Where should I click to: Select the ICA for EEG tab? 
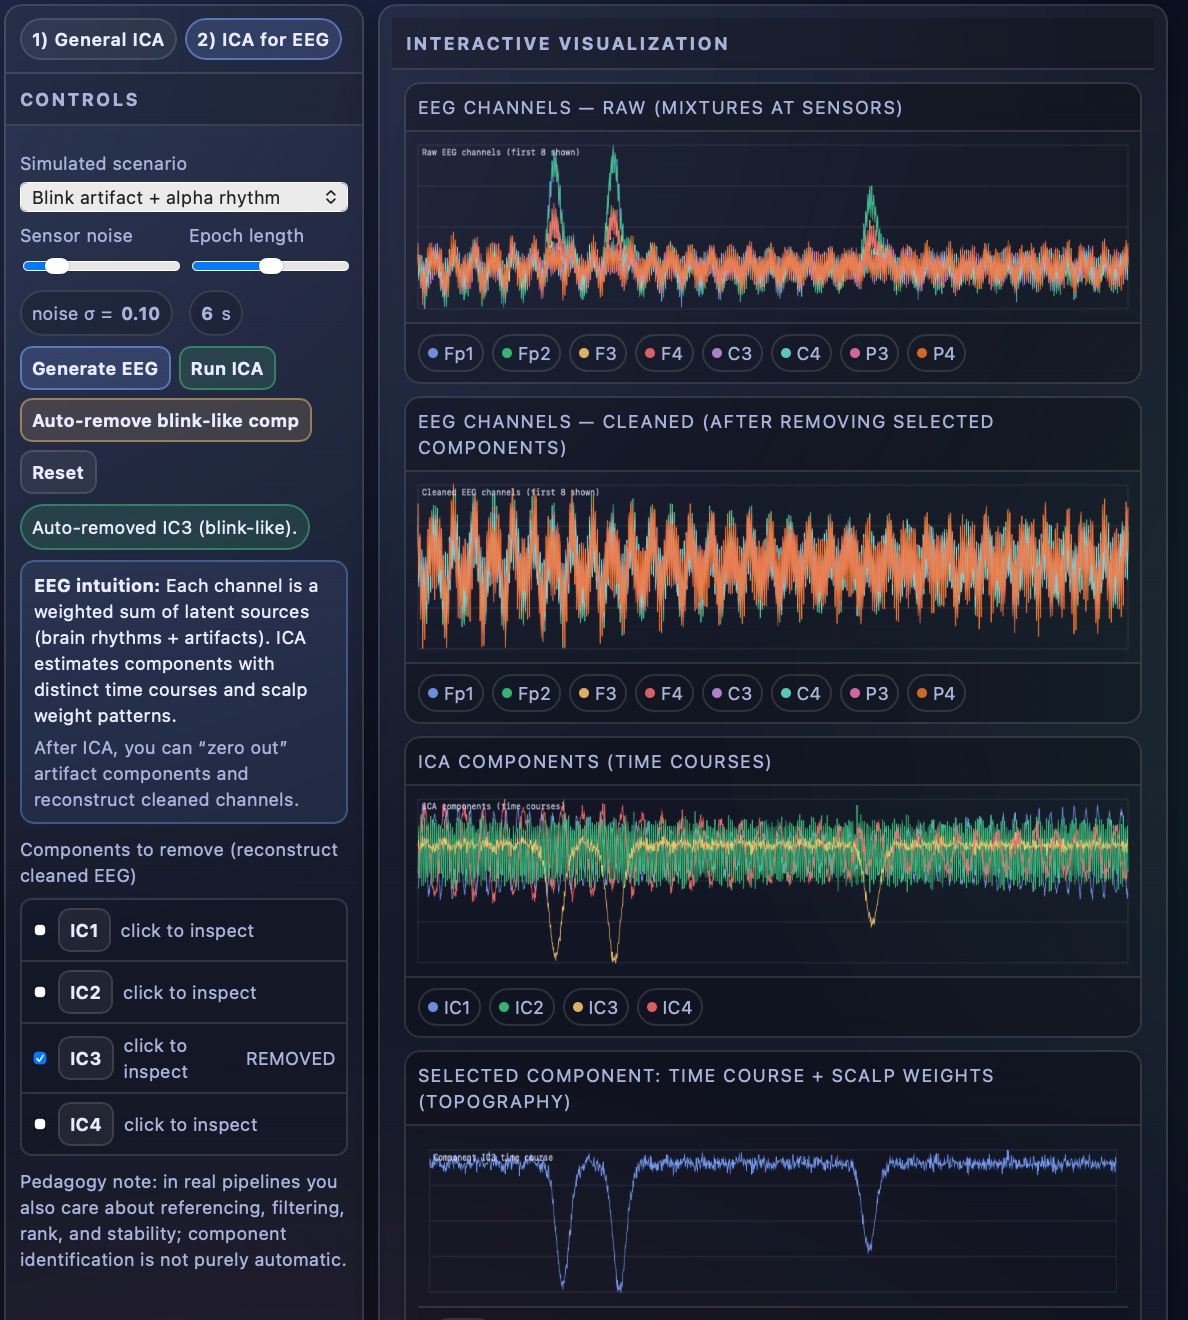263,40
